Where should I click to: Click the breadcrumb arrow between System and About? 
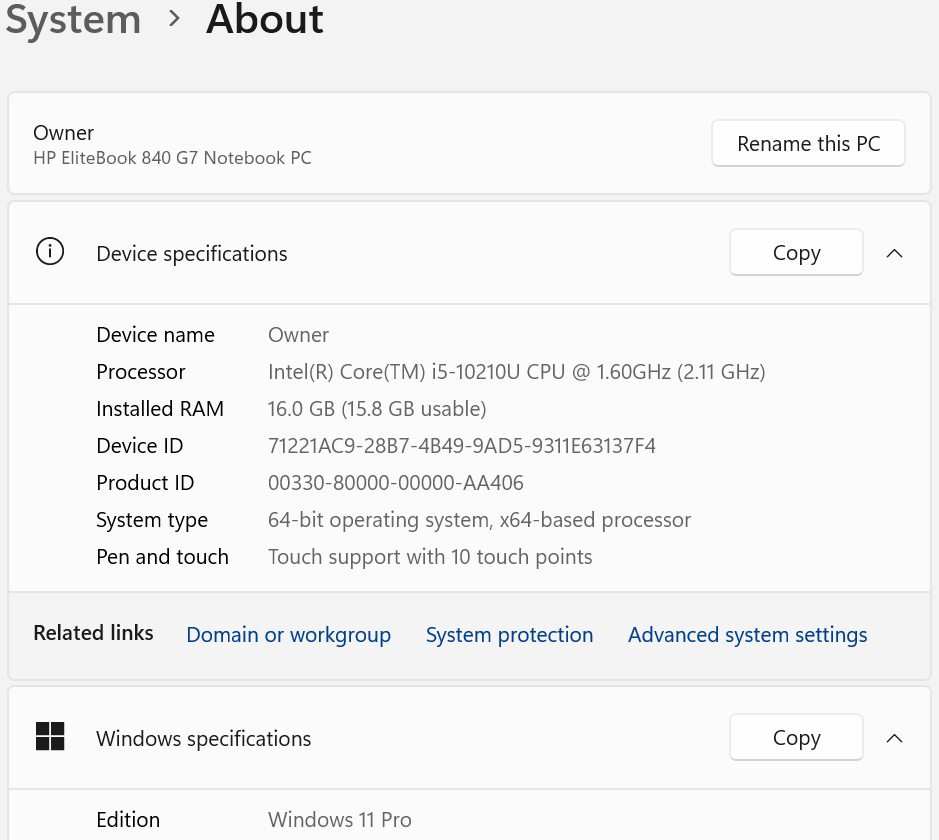[175, 19]
